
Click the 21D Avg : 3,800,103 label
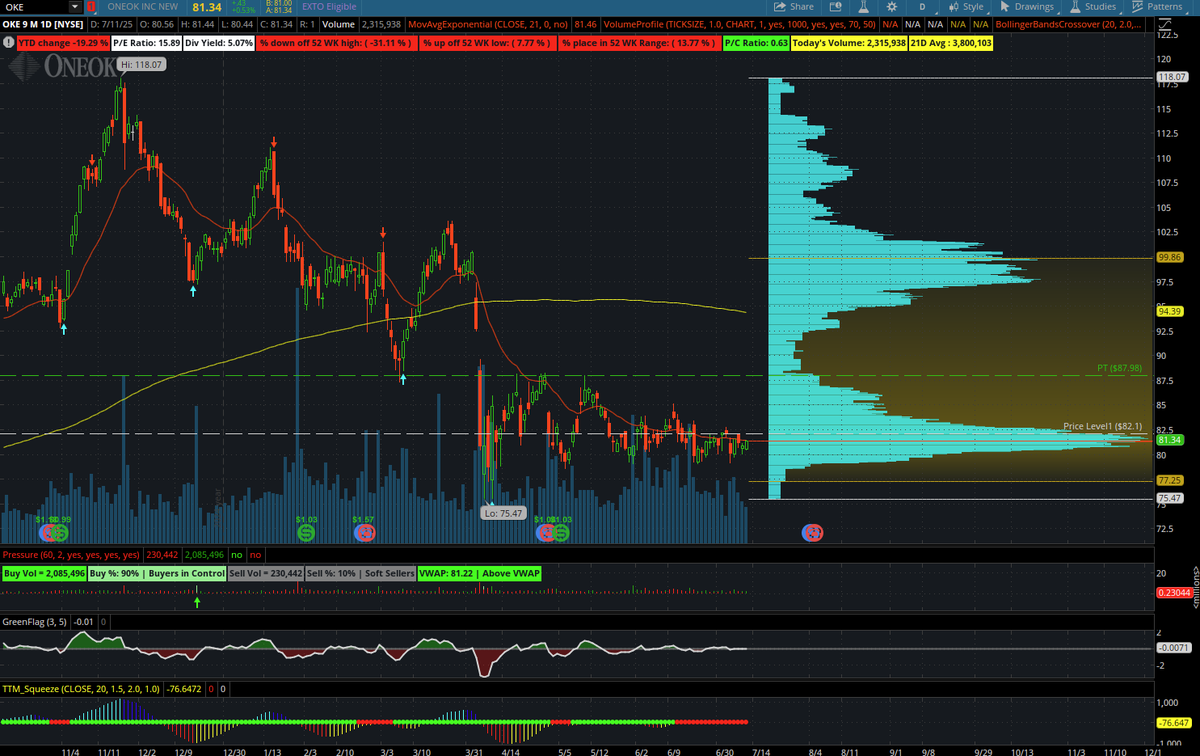point(952,43)
